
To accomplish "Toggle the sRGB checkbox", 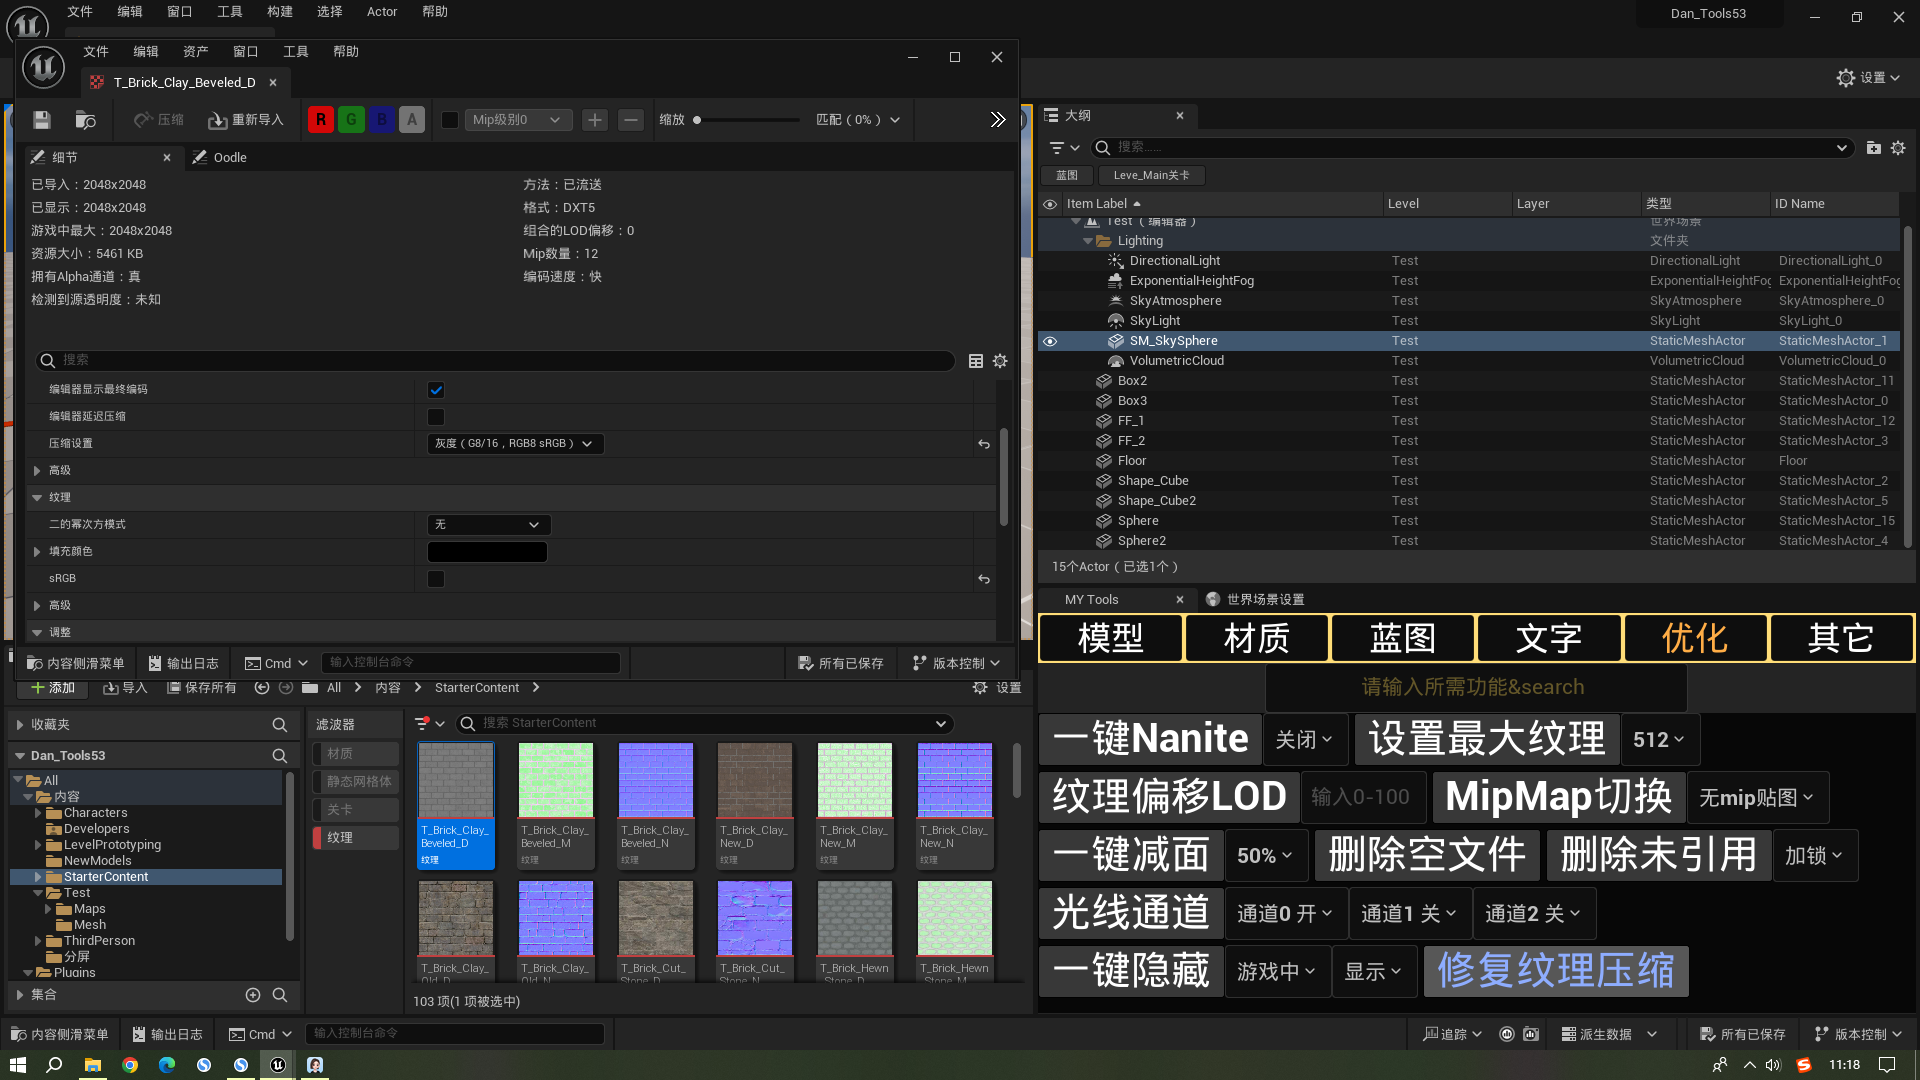I will pos(436,579).
